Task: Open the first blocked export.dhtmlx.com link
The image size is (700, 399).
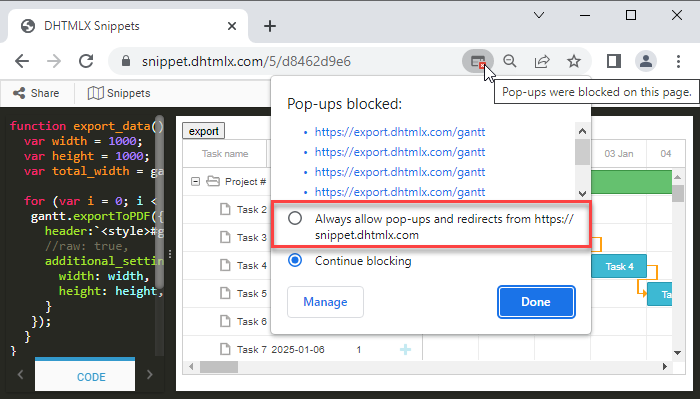Action: click(400, 132)
